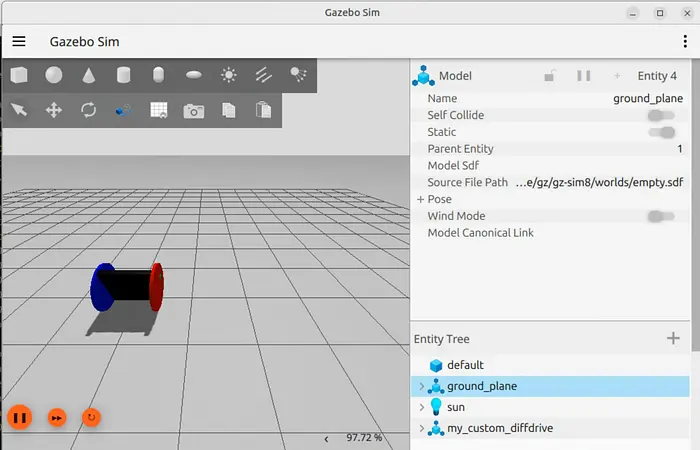
Task: Toggle the Static switch
Action: click(660, 132)
